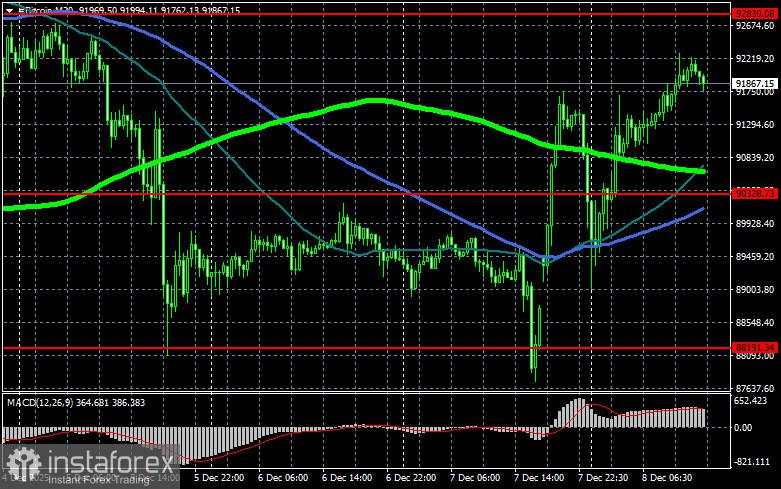Select the 90839.20 price axis value
This screenshot has height=489, width=781.
(755, 157)
